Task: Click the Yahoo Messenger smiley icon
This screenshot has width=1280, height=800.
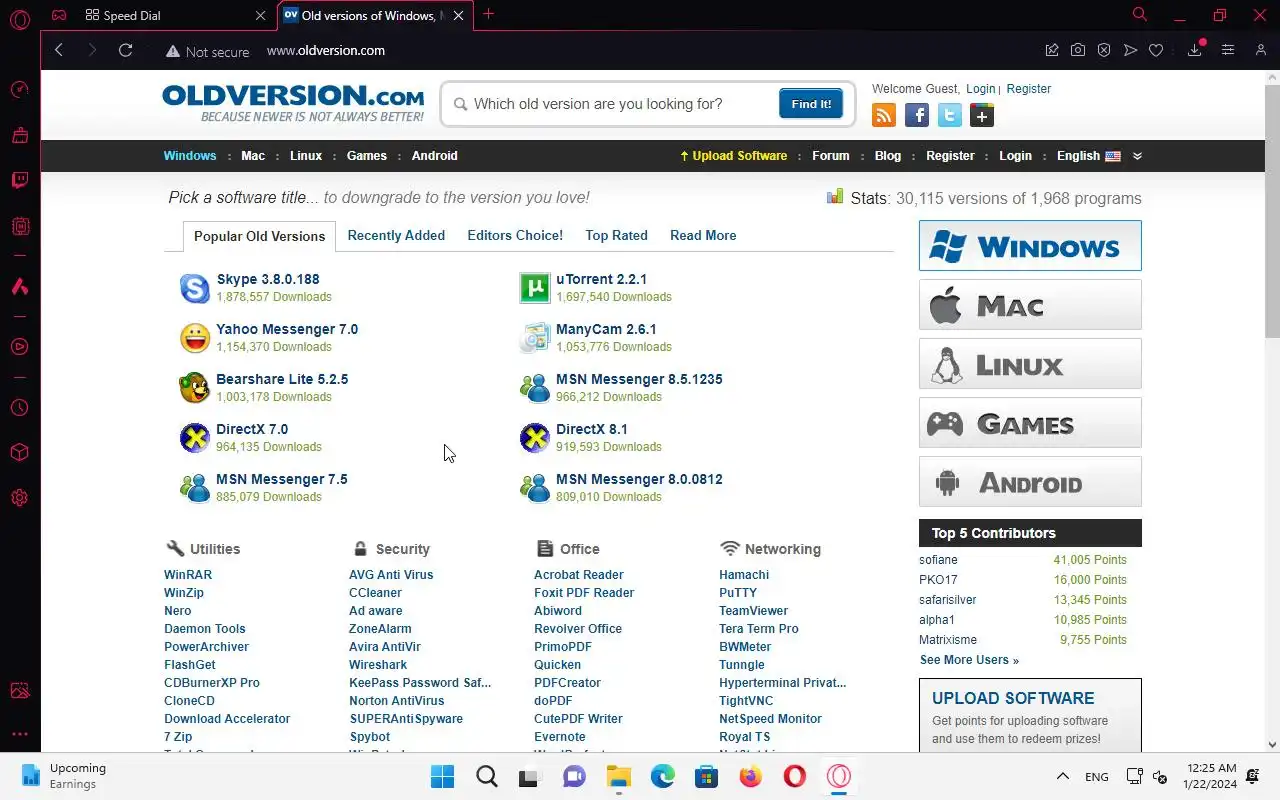Action: pos(195,338)
